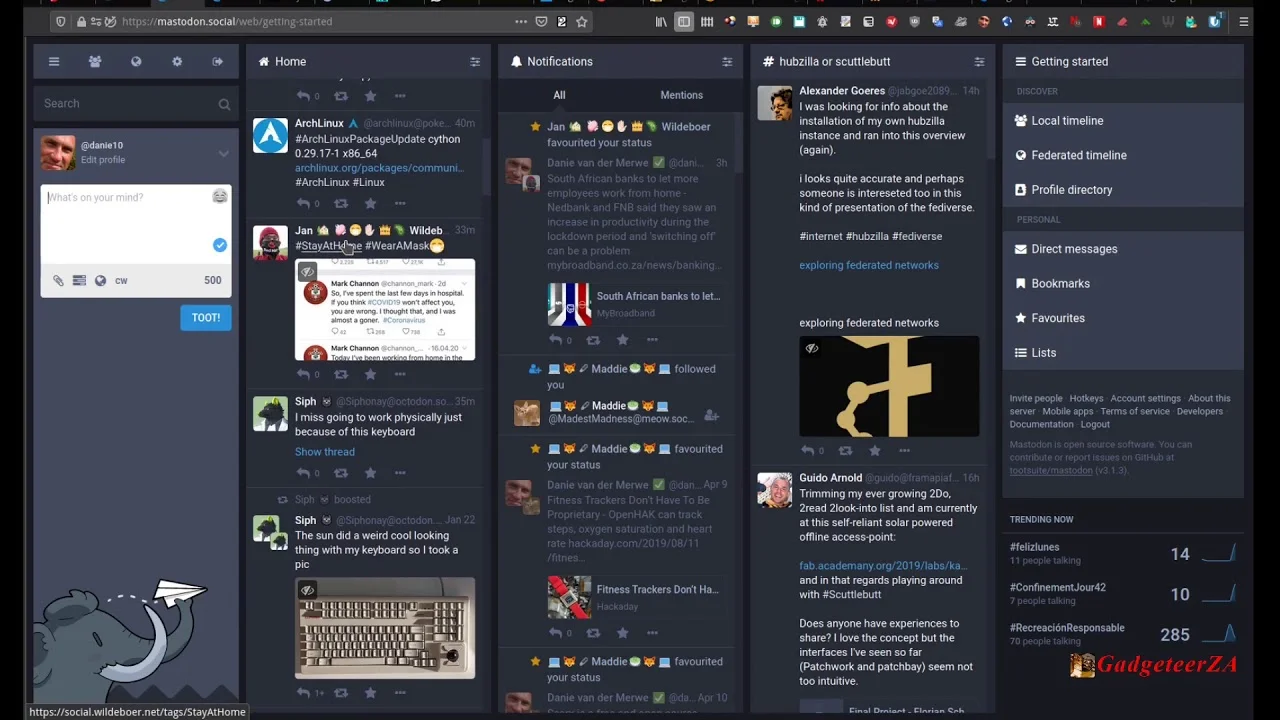1280x720 pixels.
Task: Follow back Maddie with the add-user icon
Action: [x=711, y=415]
